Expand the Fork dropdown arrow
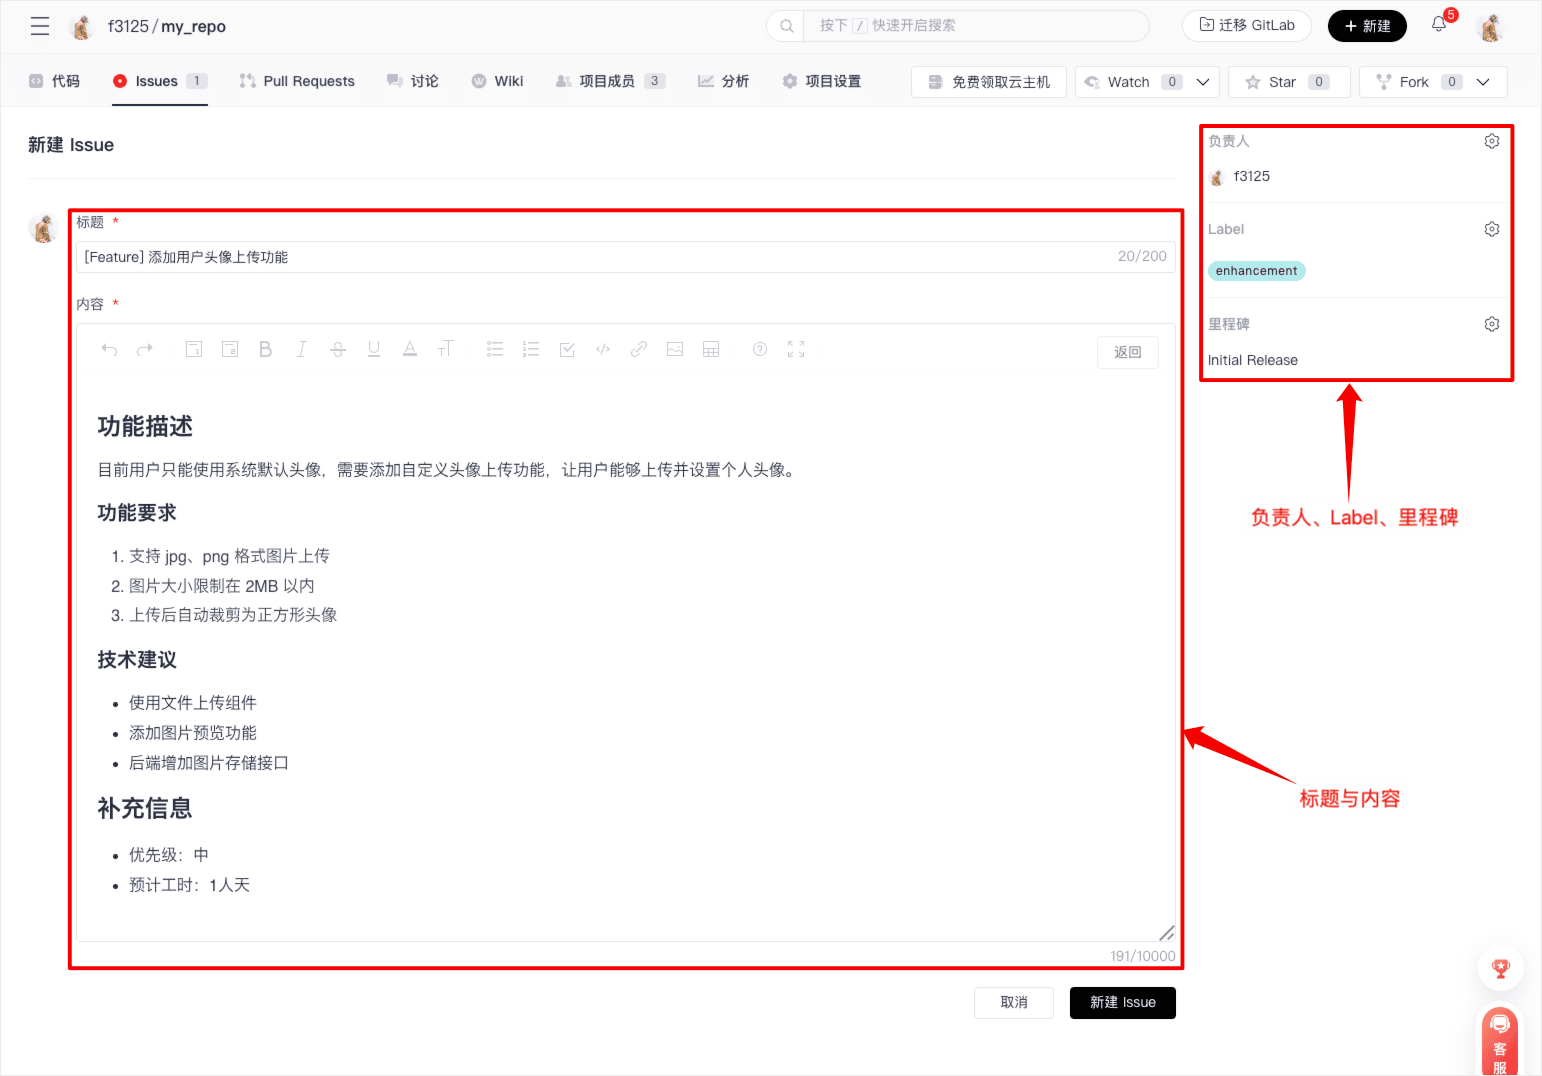This screenshot has height=1076, width=1542. [1483, 82]
